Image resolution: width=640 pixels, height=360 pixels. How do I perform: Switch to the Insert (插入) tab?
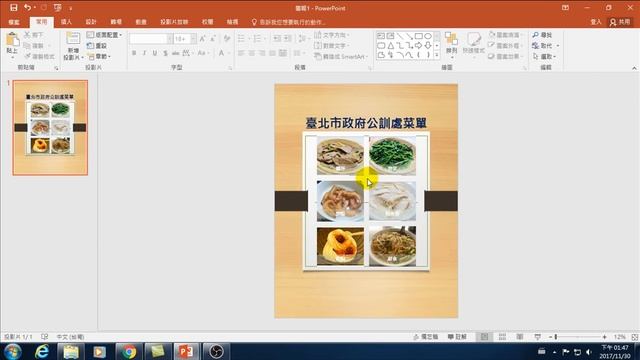coord(66,22)
